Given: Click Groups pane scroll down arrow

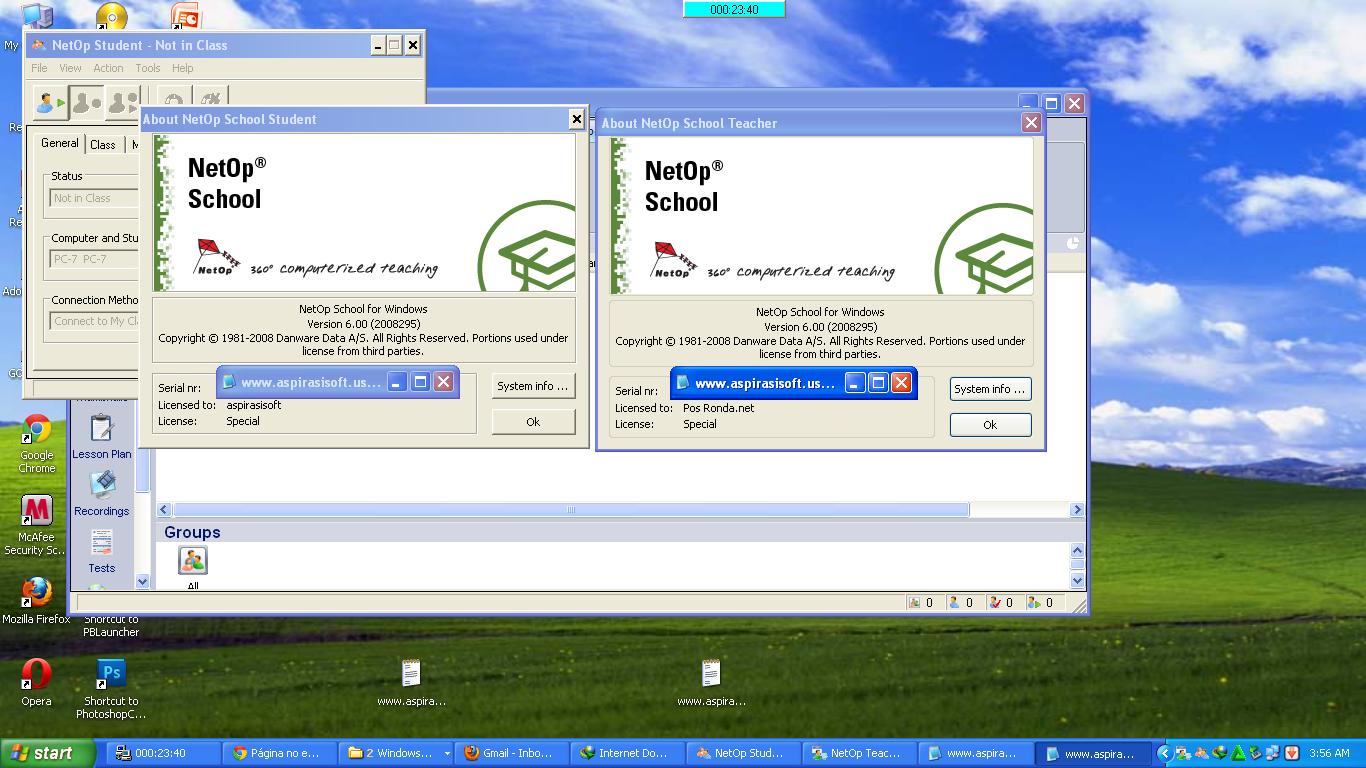Looking at the screenshot, I should [1077, 580].
